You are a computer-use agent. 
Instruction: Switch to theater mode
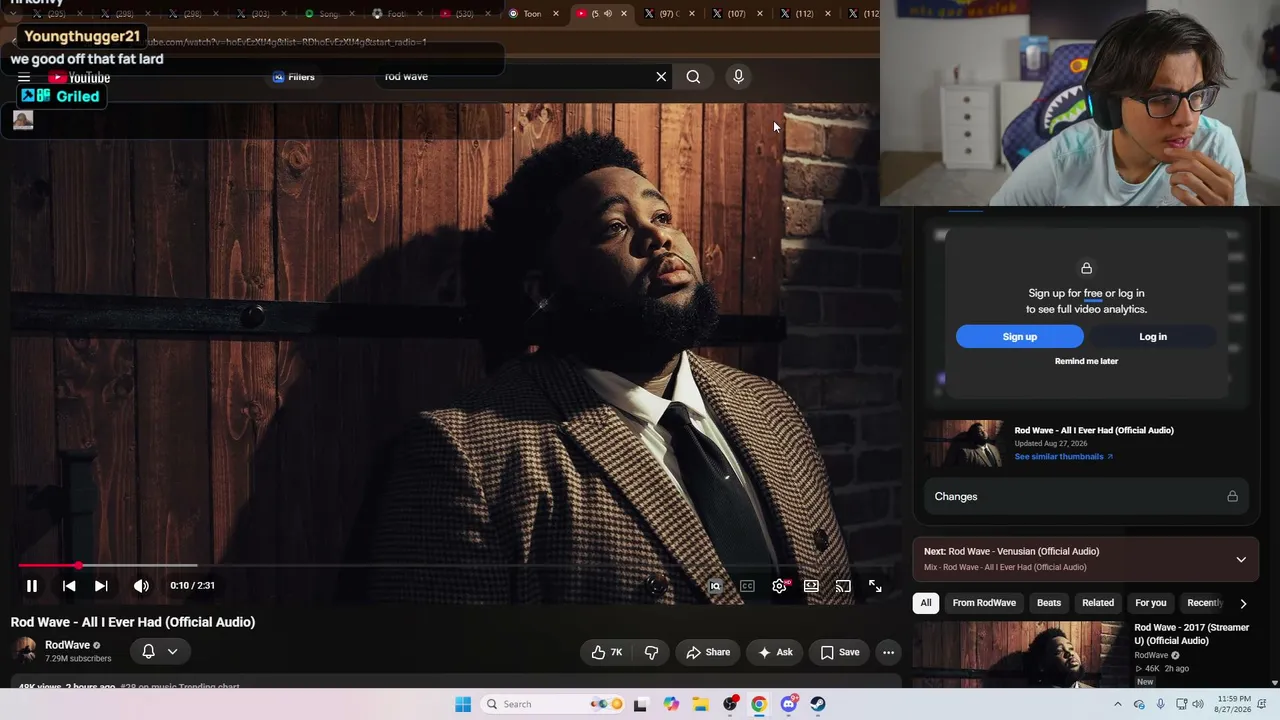pos(811,586)
